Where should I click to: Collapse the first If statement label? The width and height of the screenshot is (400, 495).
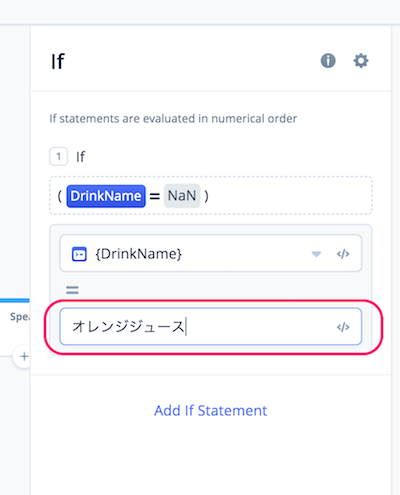click(x=80, y=157)
